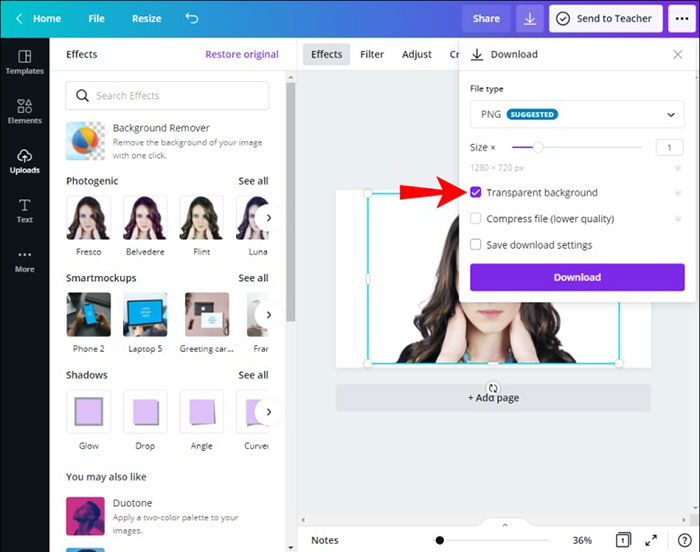Click the Restore original link
Image resolution: width=700 pixels, height=552 pixels.
pyautogui.click(x=242, y=54)
